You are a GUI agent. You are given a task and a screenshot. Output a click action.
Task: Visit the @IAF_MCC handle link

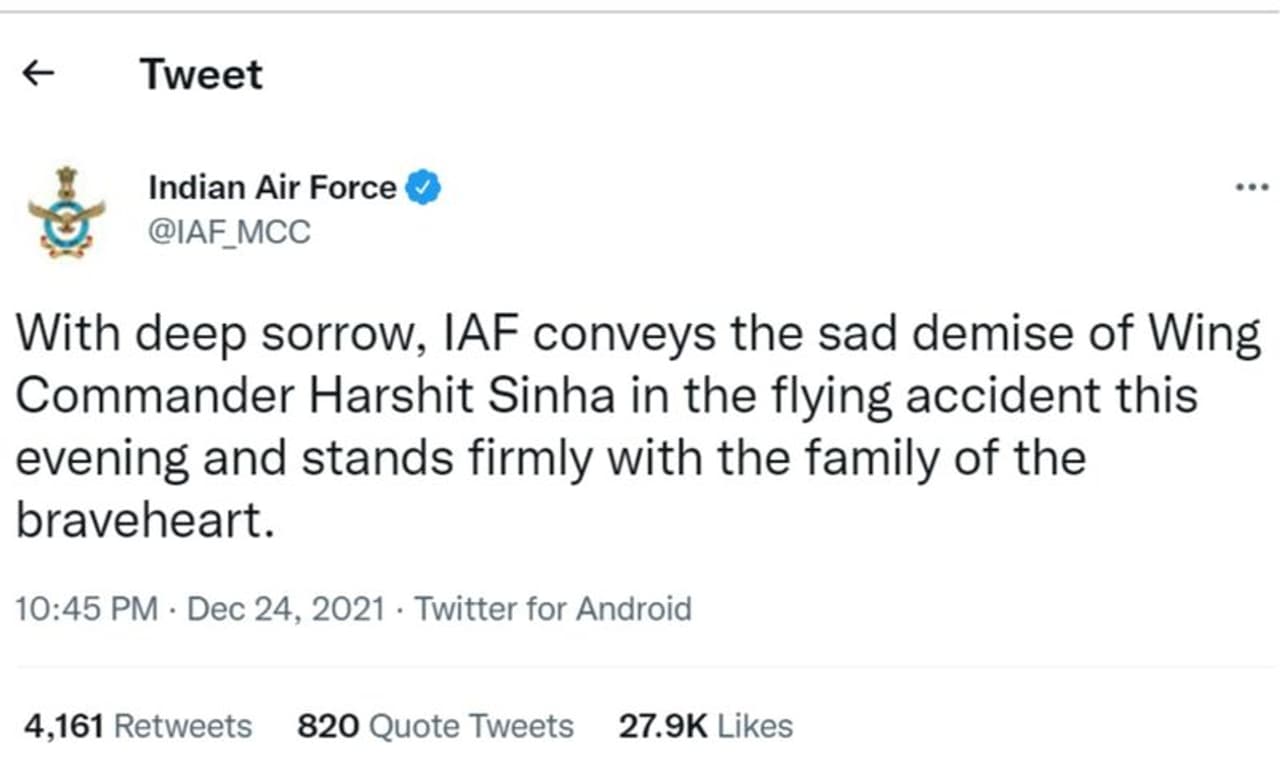pyautogui.click(x=229, y=233)
